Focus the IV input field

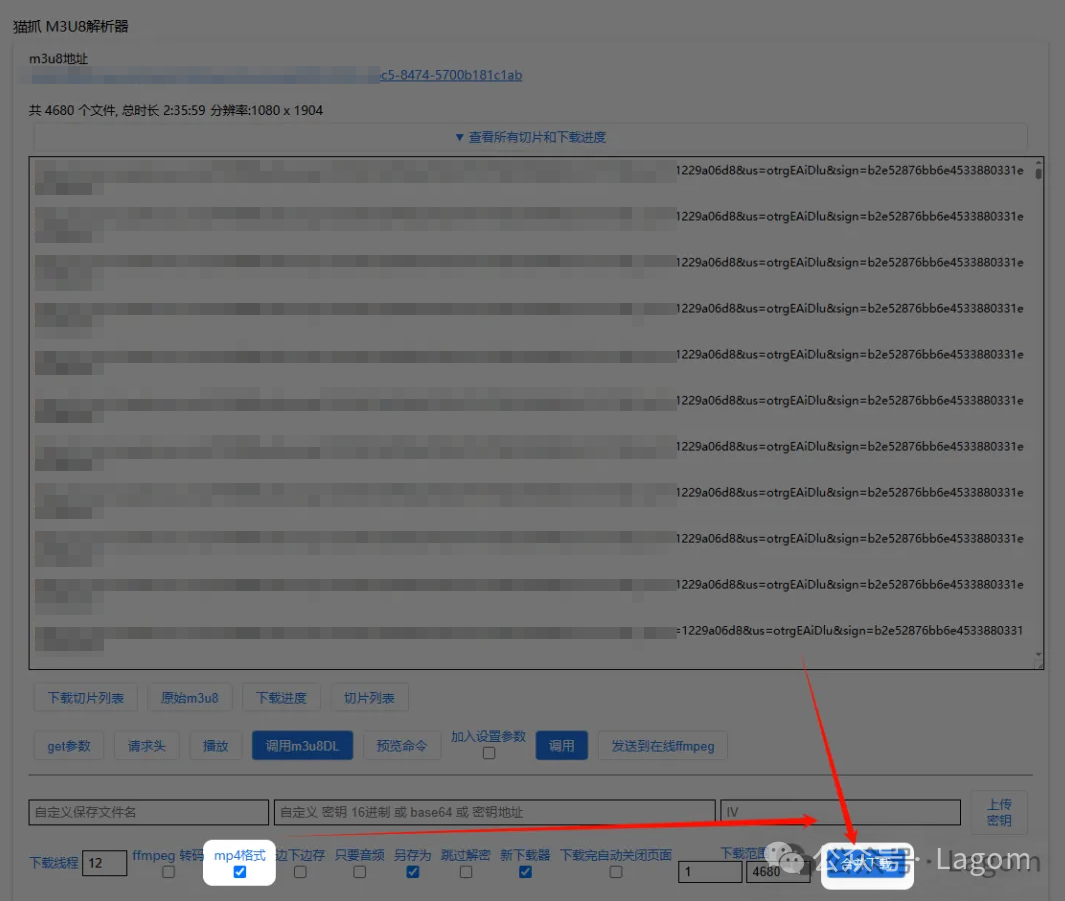pos(840,812)
